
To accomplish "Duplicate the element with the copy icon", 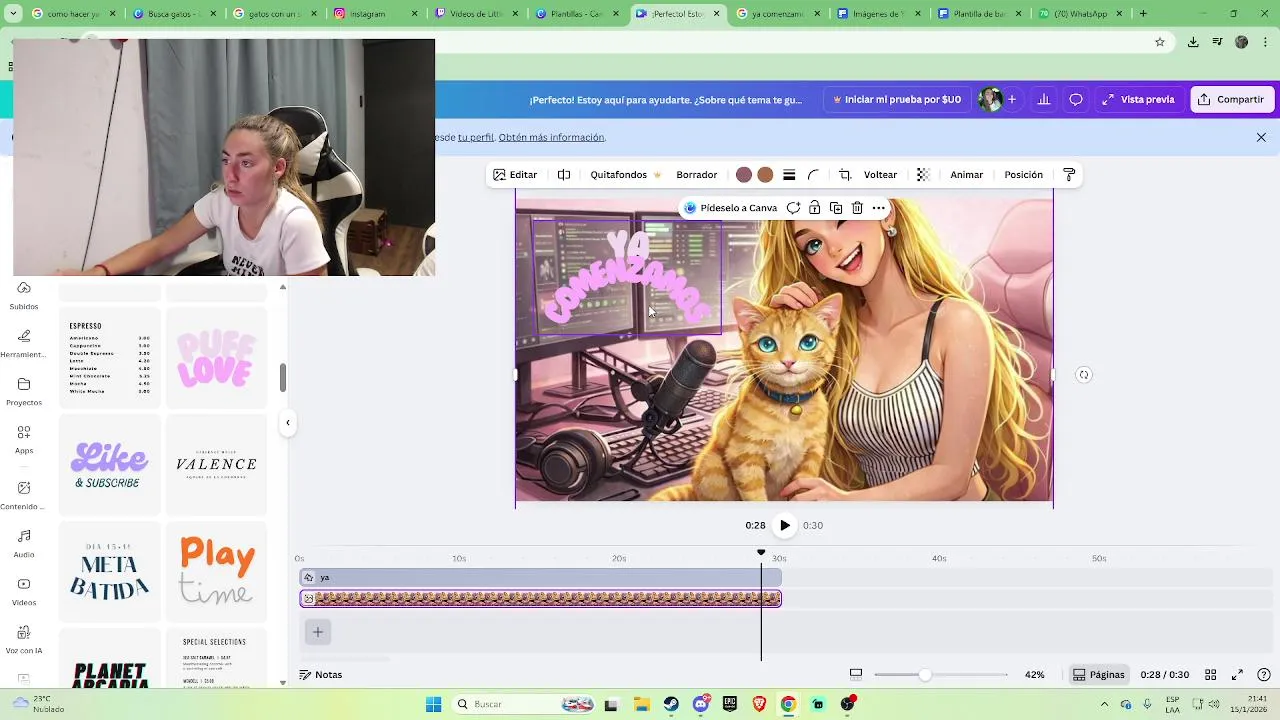I will pyautogui.click(x=836, y=208).
